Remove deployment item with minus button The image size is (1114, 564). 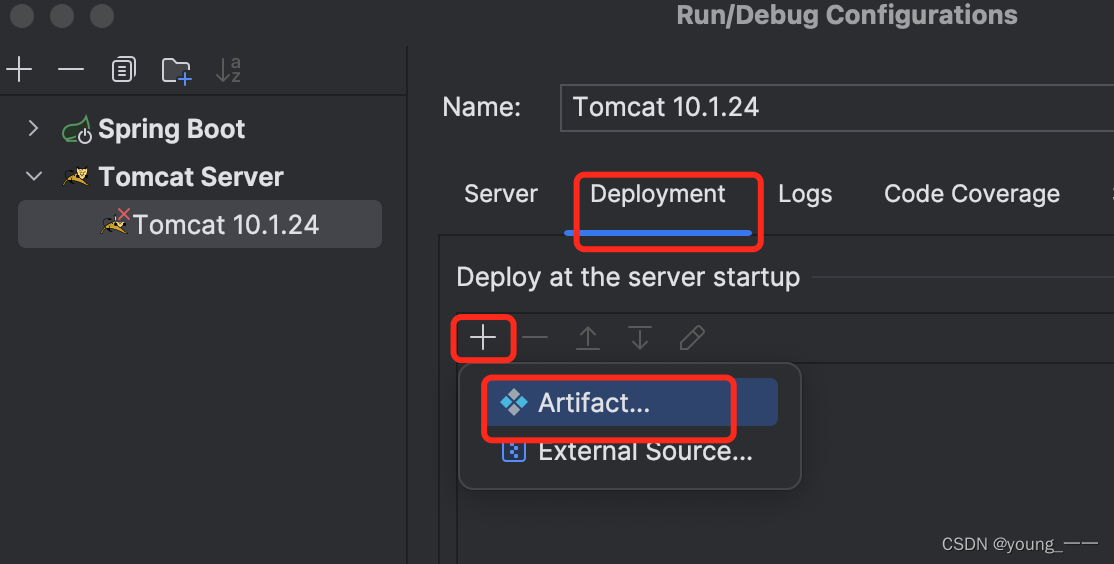click(x=535, y=337)
